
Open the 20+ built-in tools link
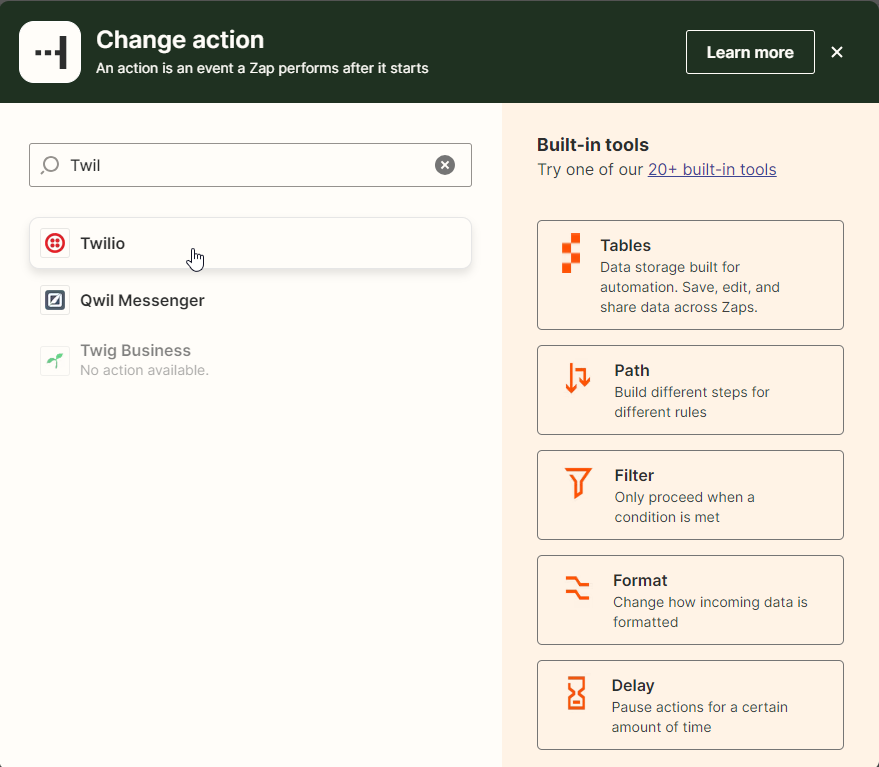712,169
